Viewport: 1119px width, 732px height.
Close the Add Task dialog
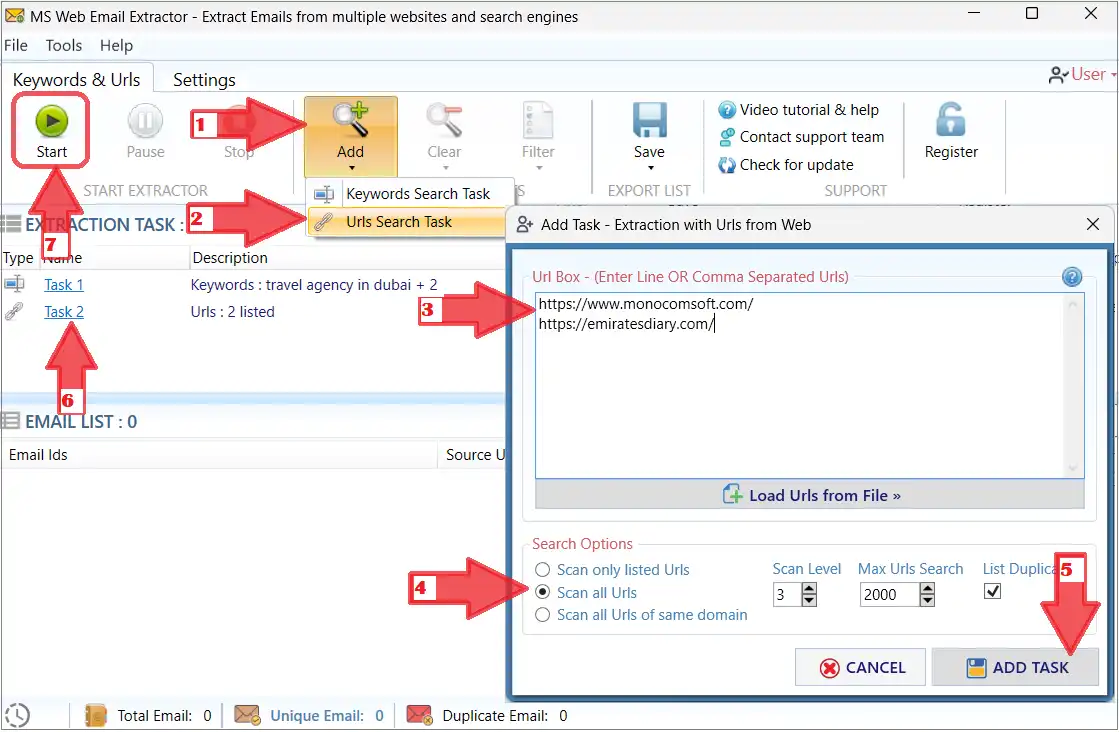click(1092, 225)
